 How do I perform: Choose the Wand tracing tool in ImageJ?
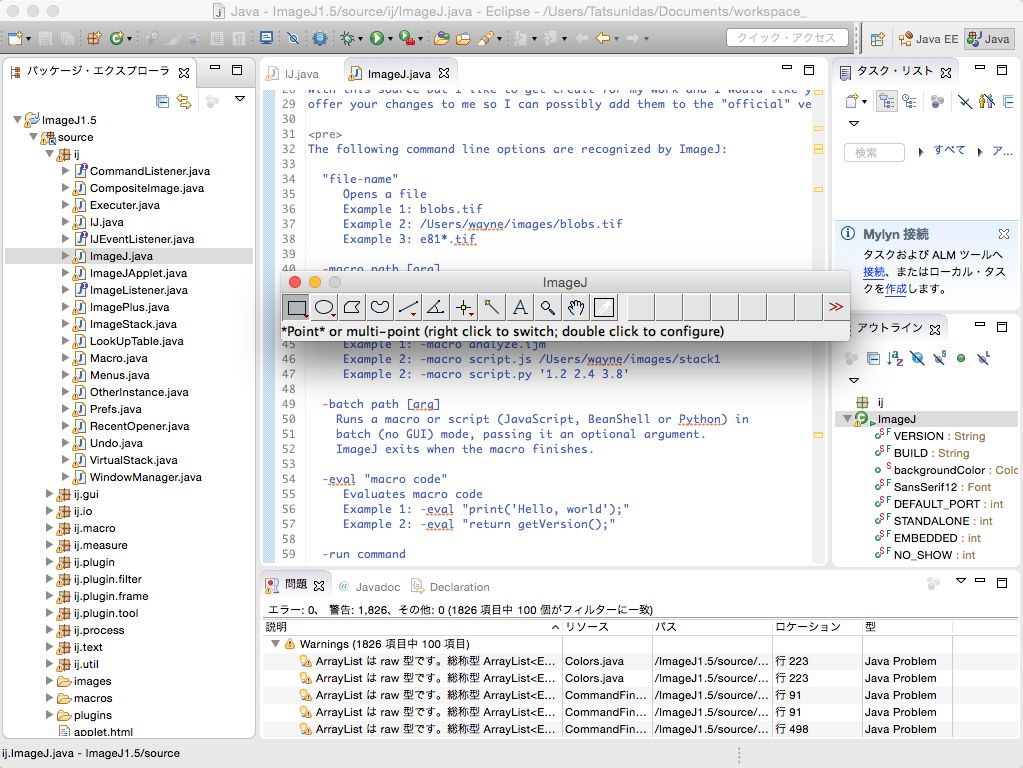pyautogui.click(x=492, y=307)
